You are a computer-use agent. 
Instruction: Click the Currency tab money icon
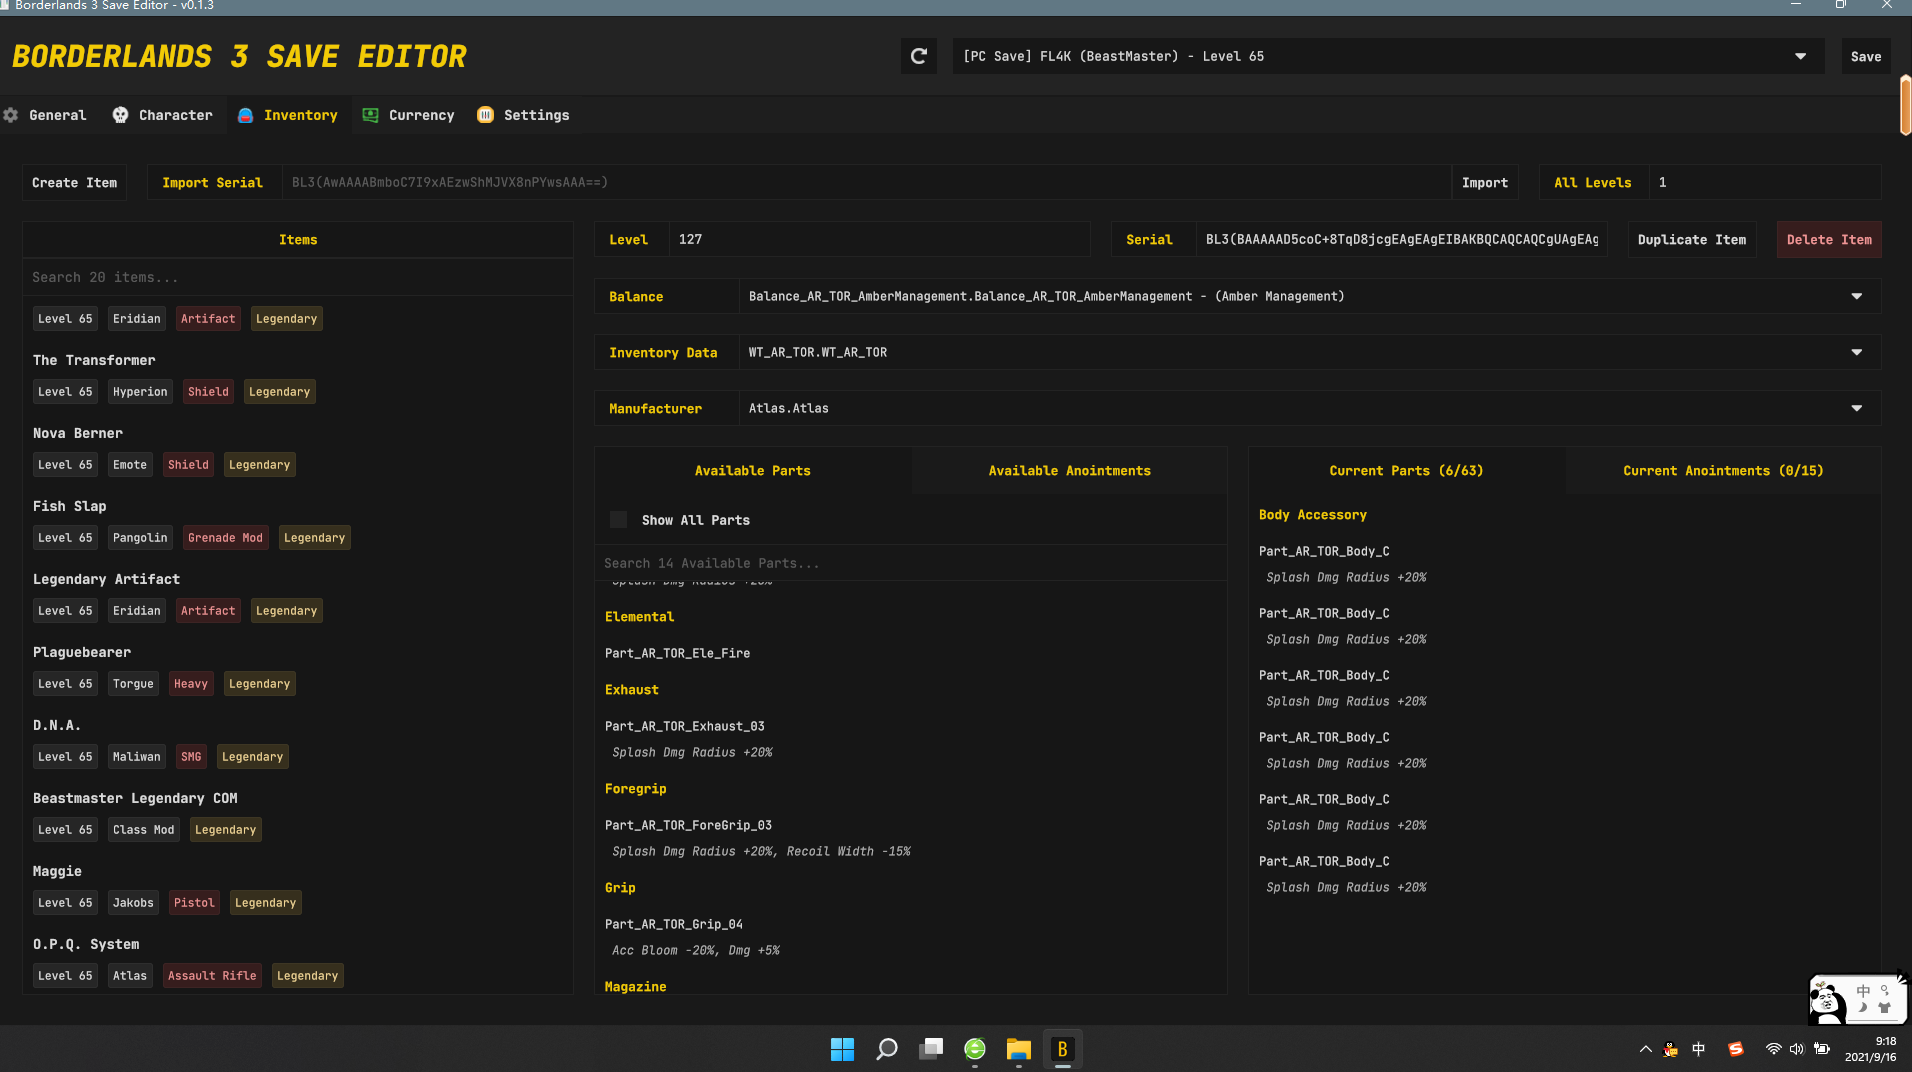point(370,115)
